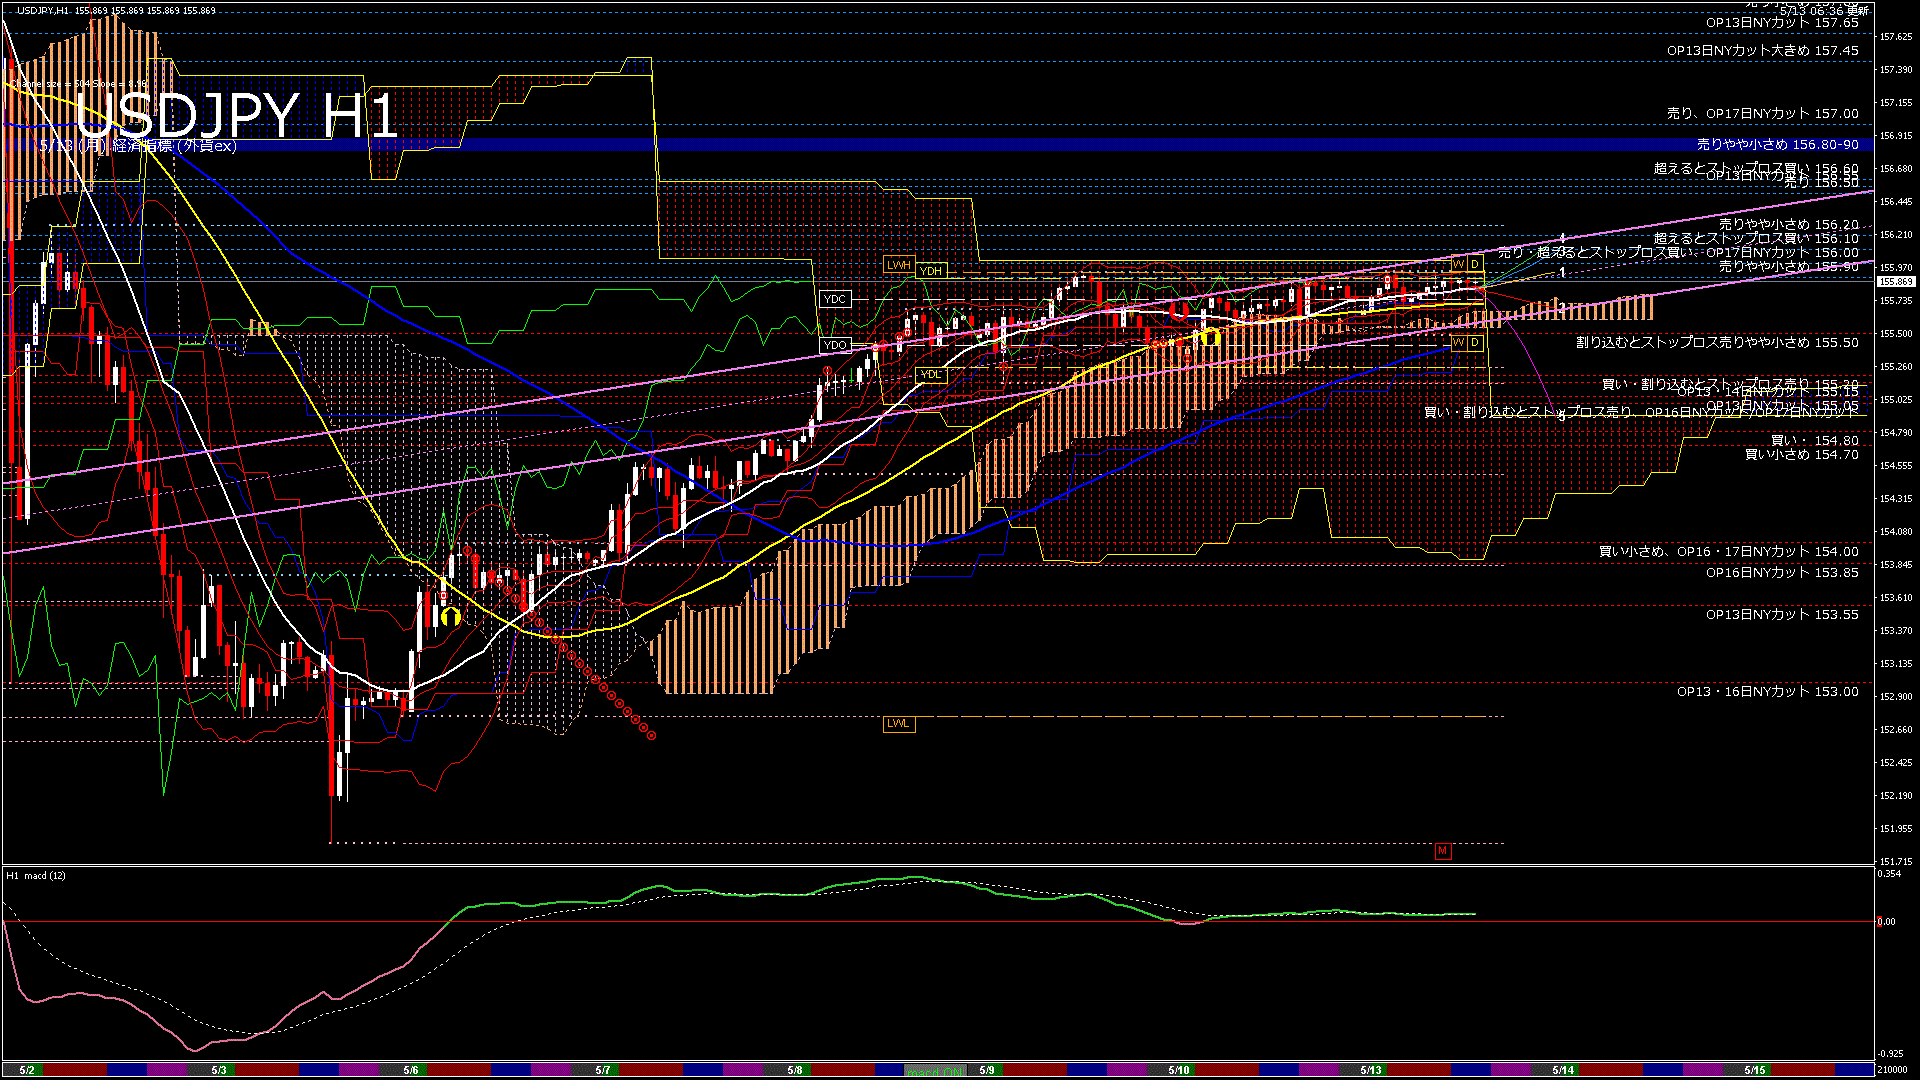Click the lower D box beside W
The width and height of the screenshot is (1920, 1080).
point(1474,343)
